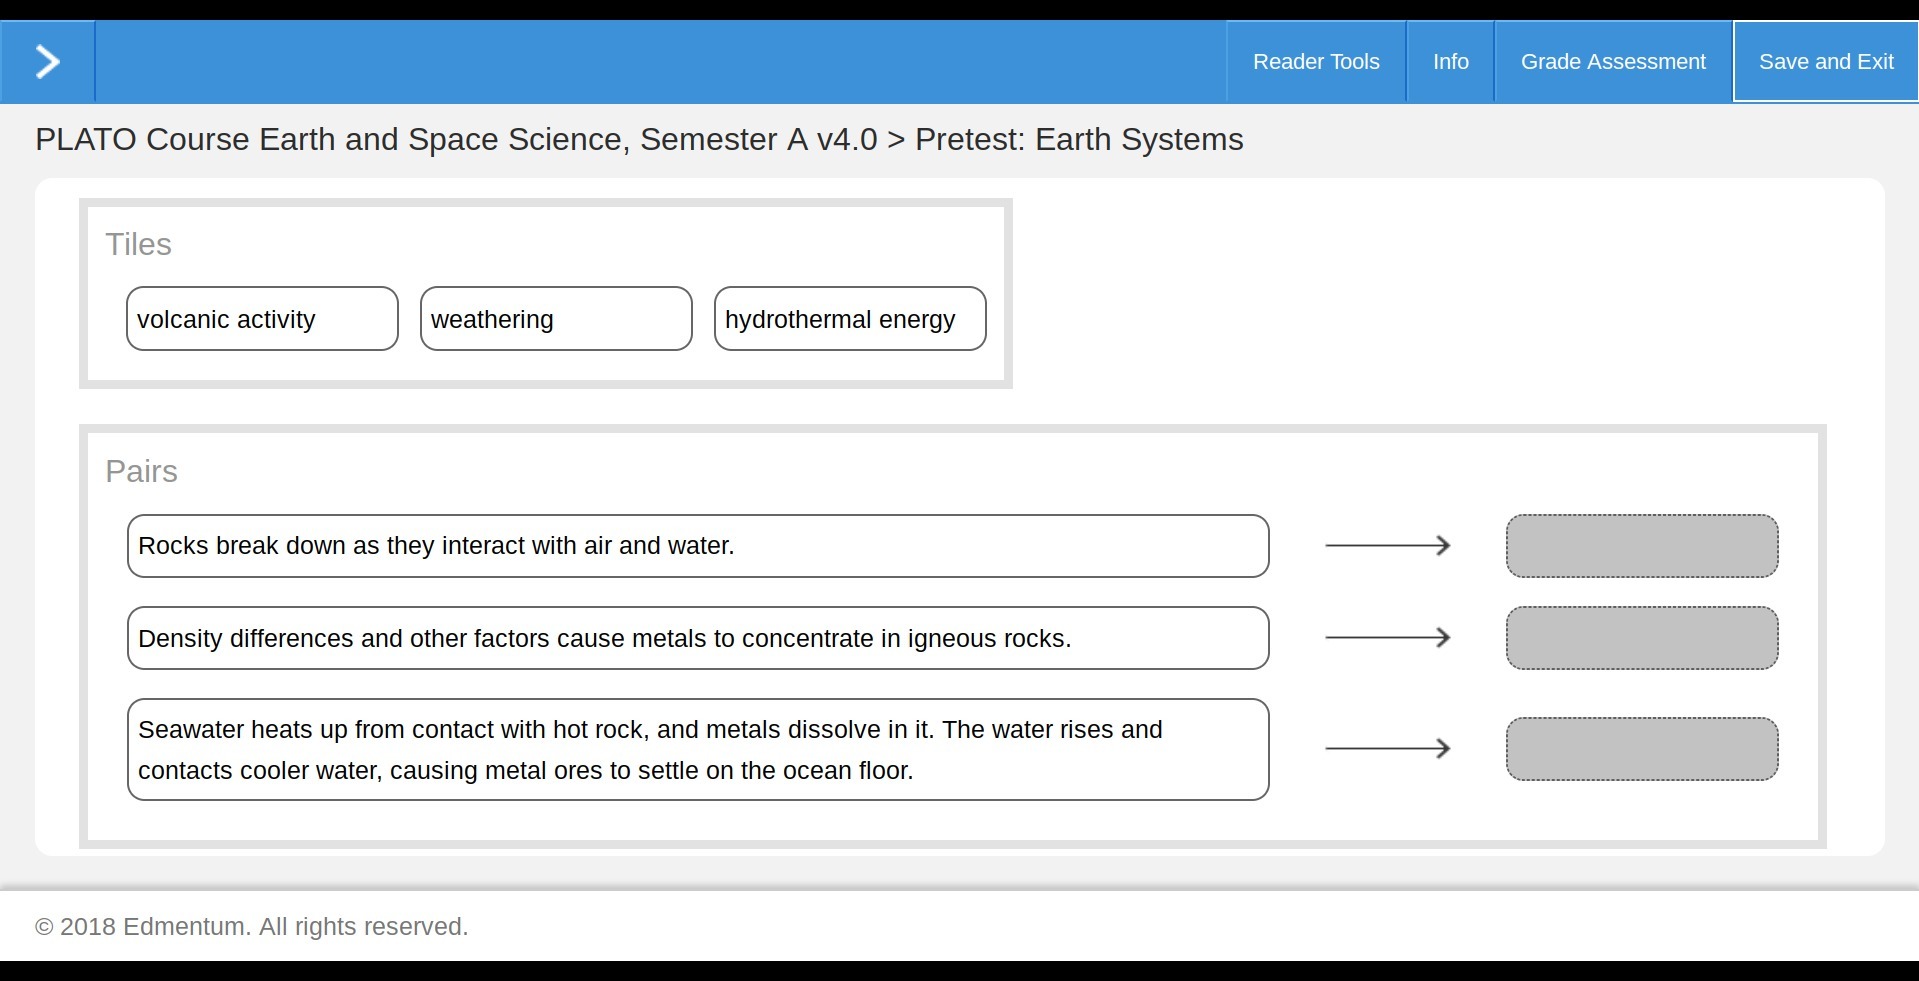Screen dimensions: 1919x981
Task: Select the weathering tile
Action: [556, 319]
